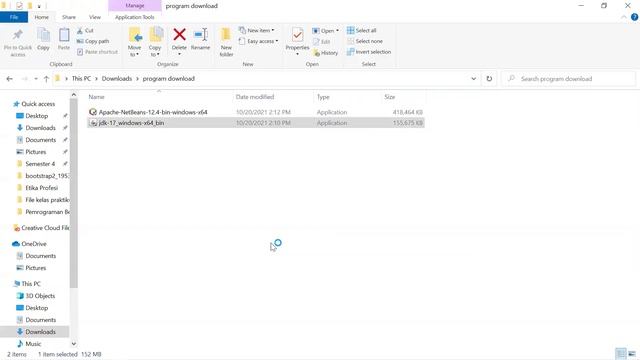Create a New folder
This screenshot has width=640, height=360.
226,42
